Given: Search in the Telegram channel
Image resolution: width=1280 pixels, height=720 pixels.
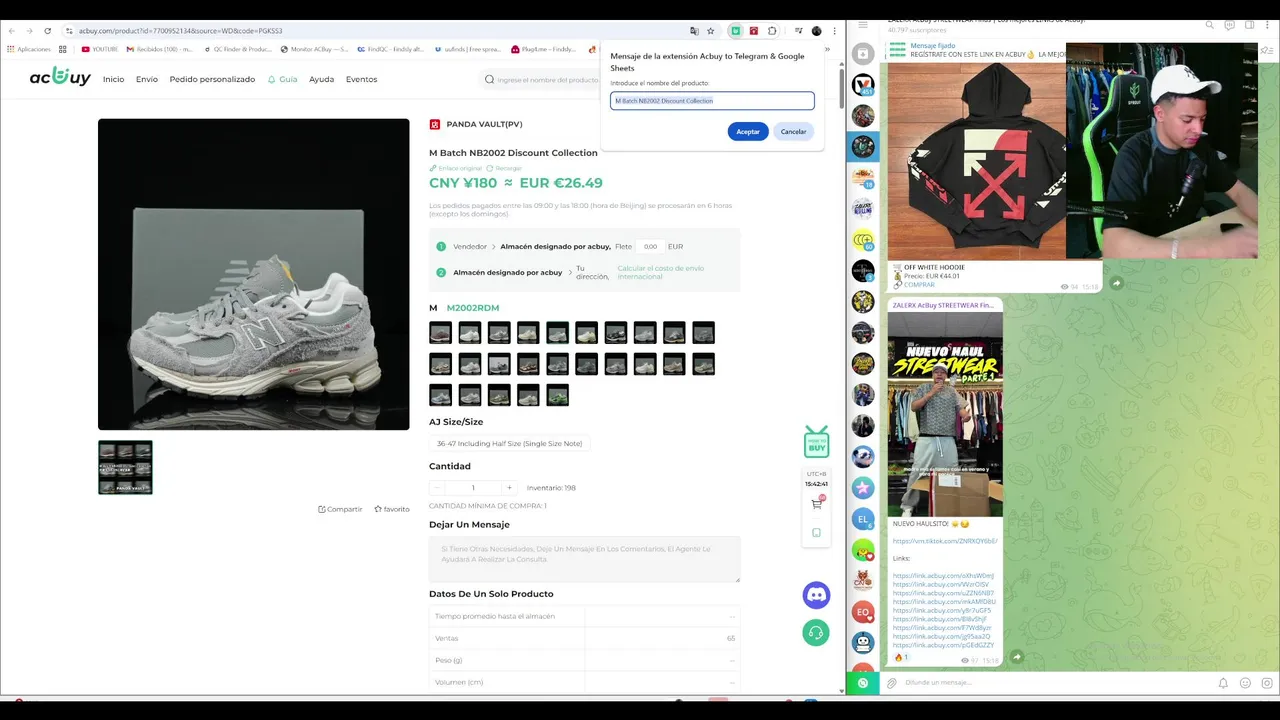Looking at the screenshot, I should [x=1209, y=24].
